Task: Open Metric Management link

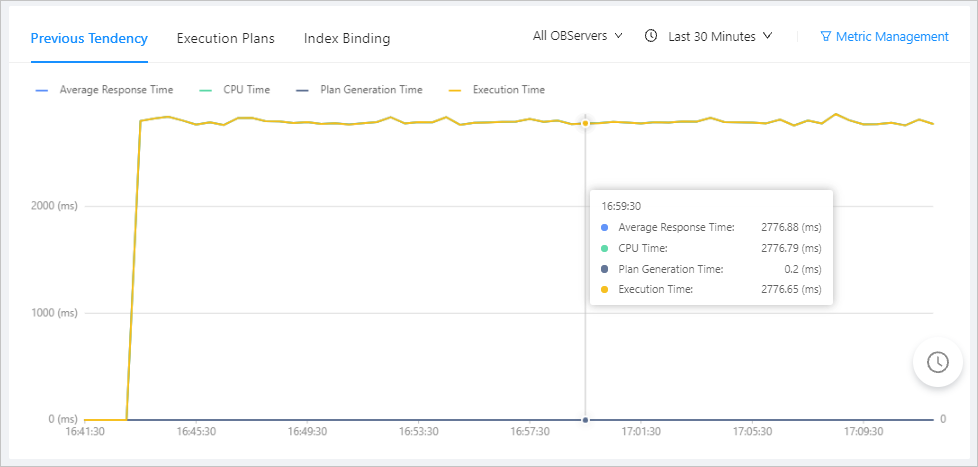Action: (891, 37)
